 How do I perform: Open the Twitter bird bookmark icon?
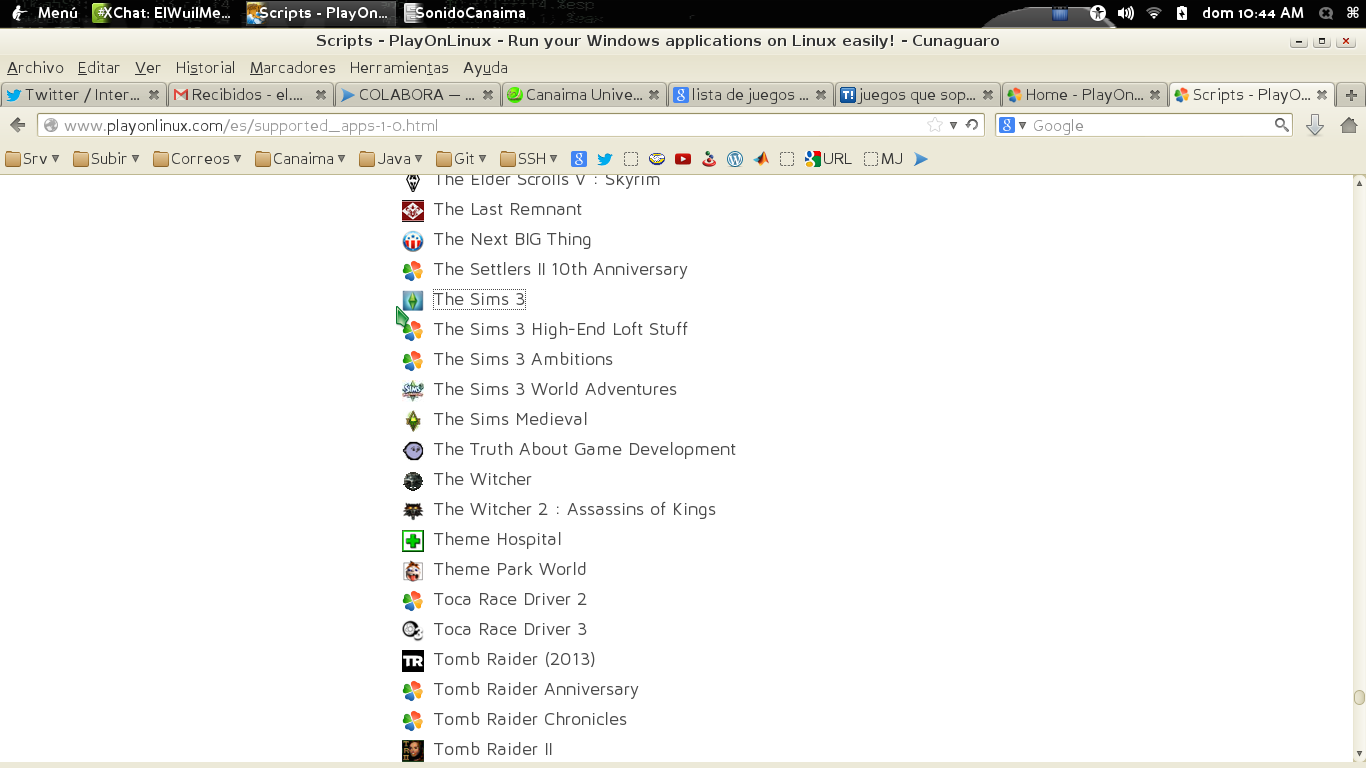tap(604, 159)
